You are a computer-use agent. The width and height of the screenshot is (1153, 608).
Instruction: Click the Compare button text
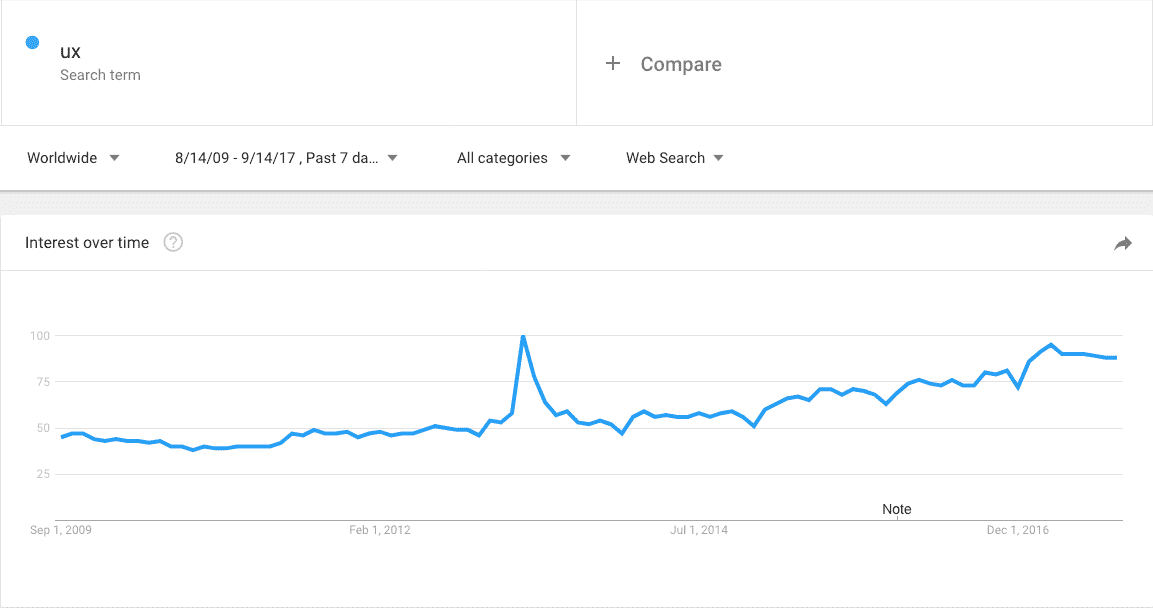coord(681,64)
